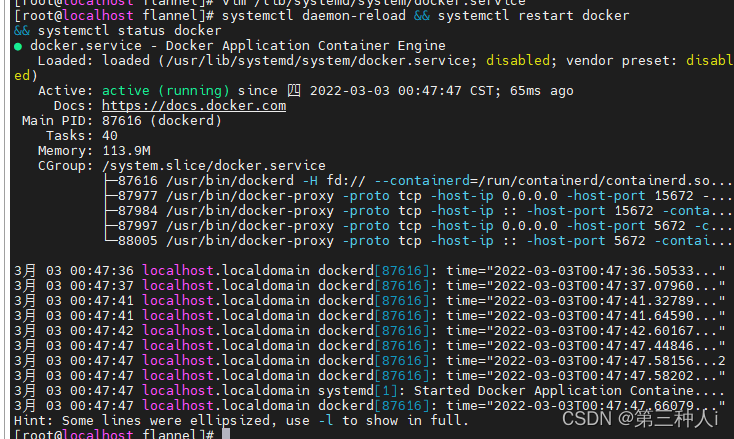Click 'systemctl status docker' command text
The image size is (734, 439).
130,30
